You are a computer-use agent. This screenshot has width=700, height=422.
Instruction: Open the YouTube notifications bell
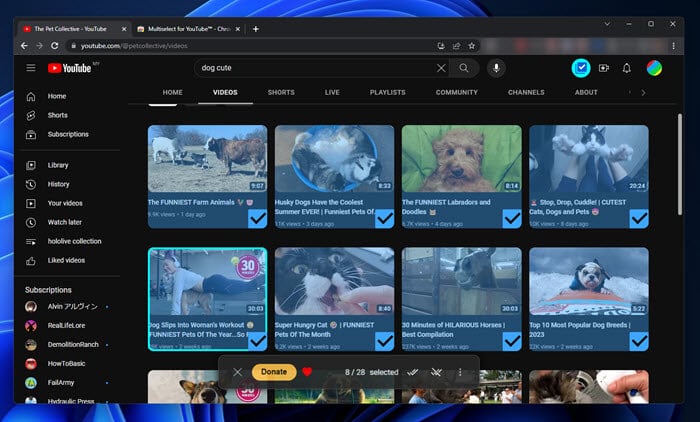click(x=627, y=68)
